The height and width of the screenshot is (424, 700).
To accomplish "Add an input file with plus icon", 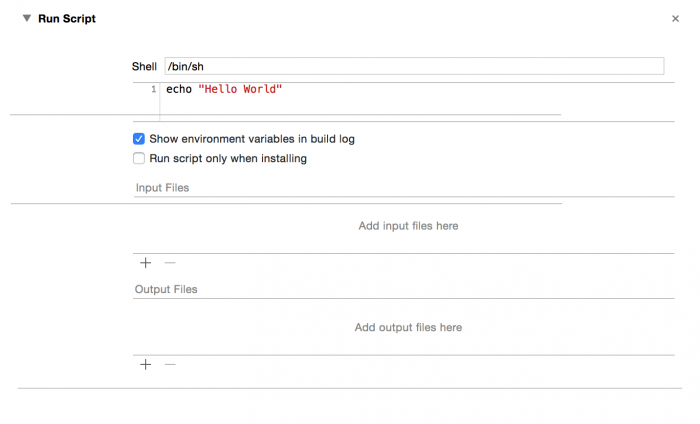I will coord(145,263).
